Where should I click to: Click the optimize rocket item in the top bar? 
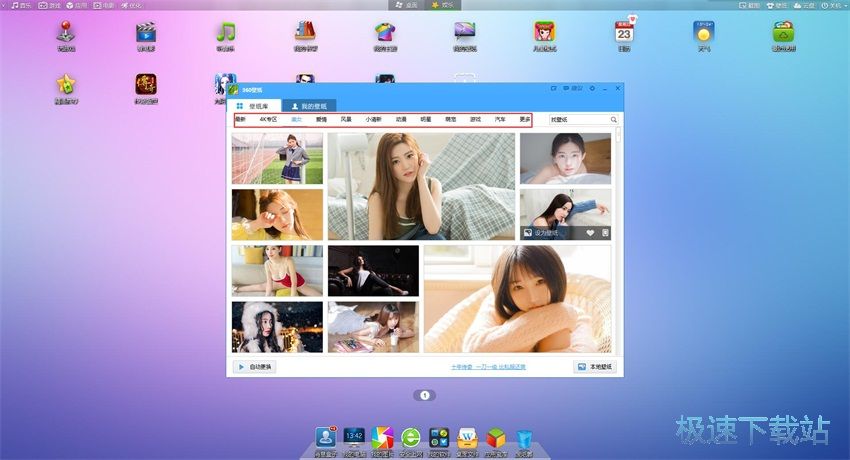131,5
